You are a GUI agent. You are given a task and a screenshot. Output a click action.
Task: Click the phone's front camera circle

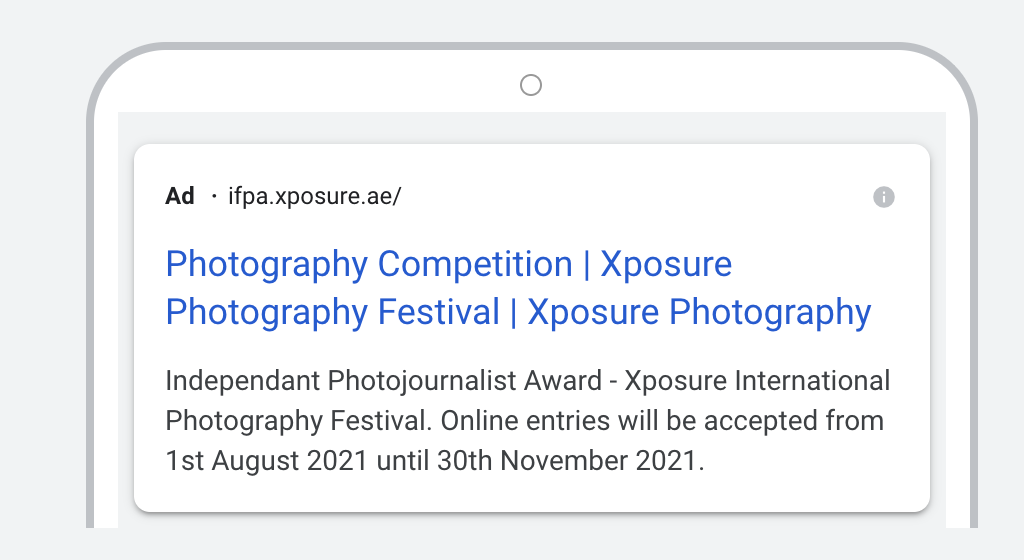(x=531, y=85)
